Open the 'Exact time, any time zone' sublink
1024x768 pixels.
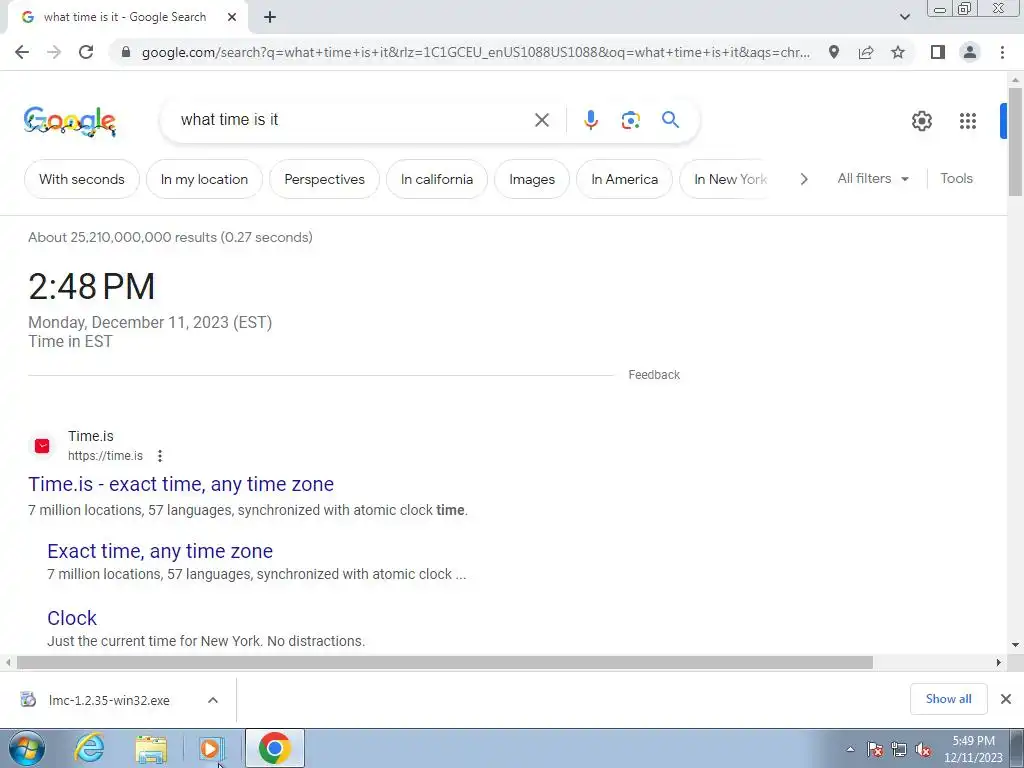[x=160, y=551]
